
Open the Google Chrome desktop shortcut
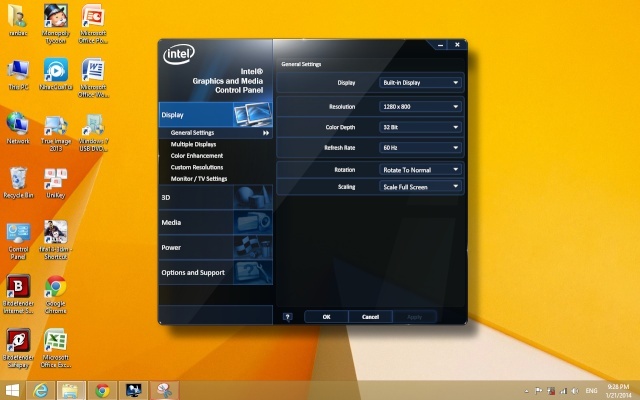(56, 294)
